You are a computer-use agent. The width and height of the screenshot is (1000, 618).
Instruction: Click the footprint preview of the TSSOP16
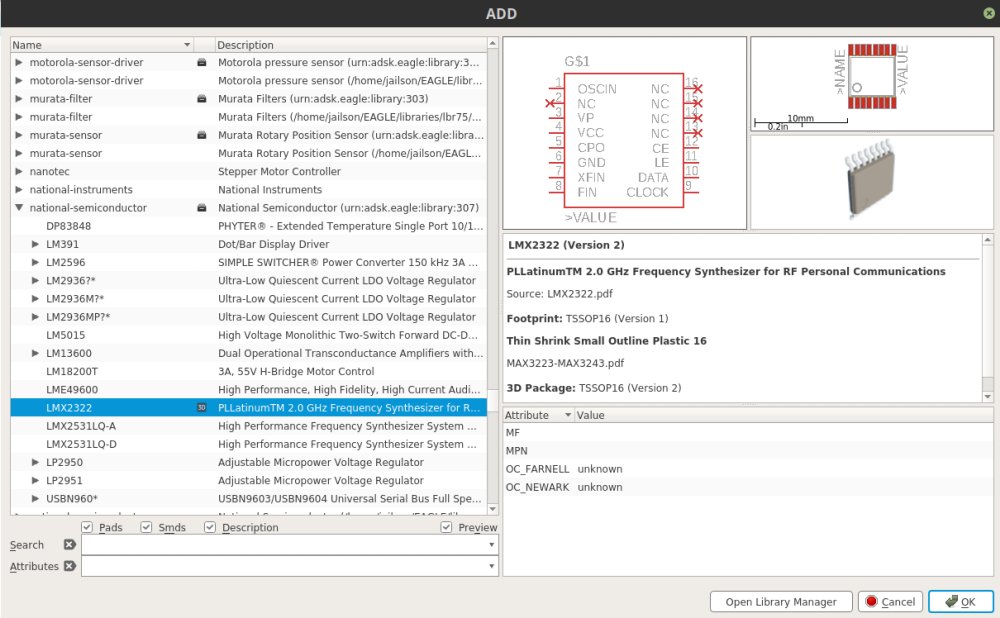coord(872,84)
